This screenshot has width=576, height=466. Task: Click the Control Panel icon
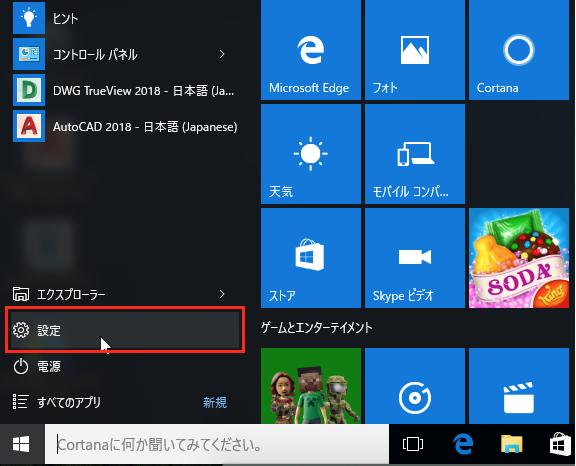[x=29, y=54]
